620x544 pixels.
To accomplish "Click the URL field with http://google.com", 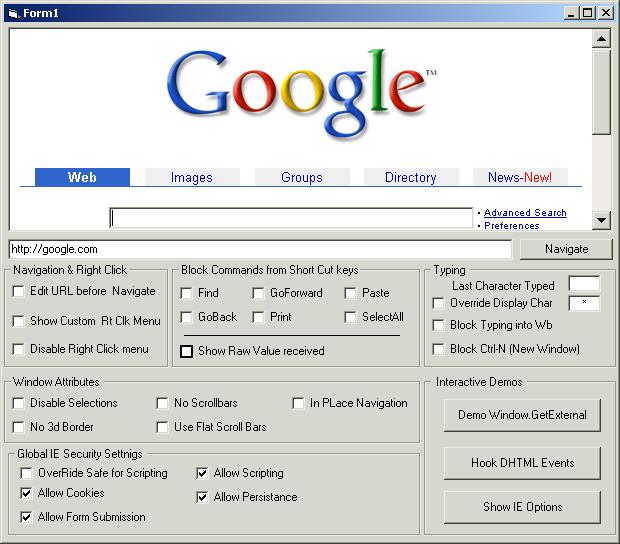I will pos(260,249).
